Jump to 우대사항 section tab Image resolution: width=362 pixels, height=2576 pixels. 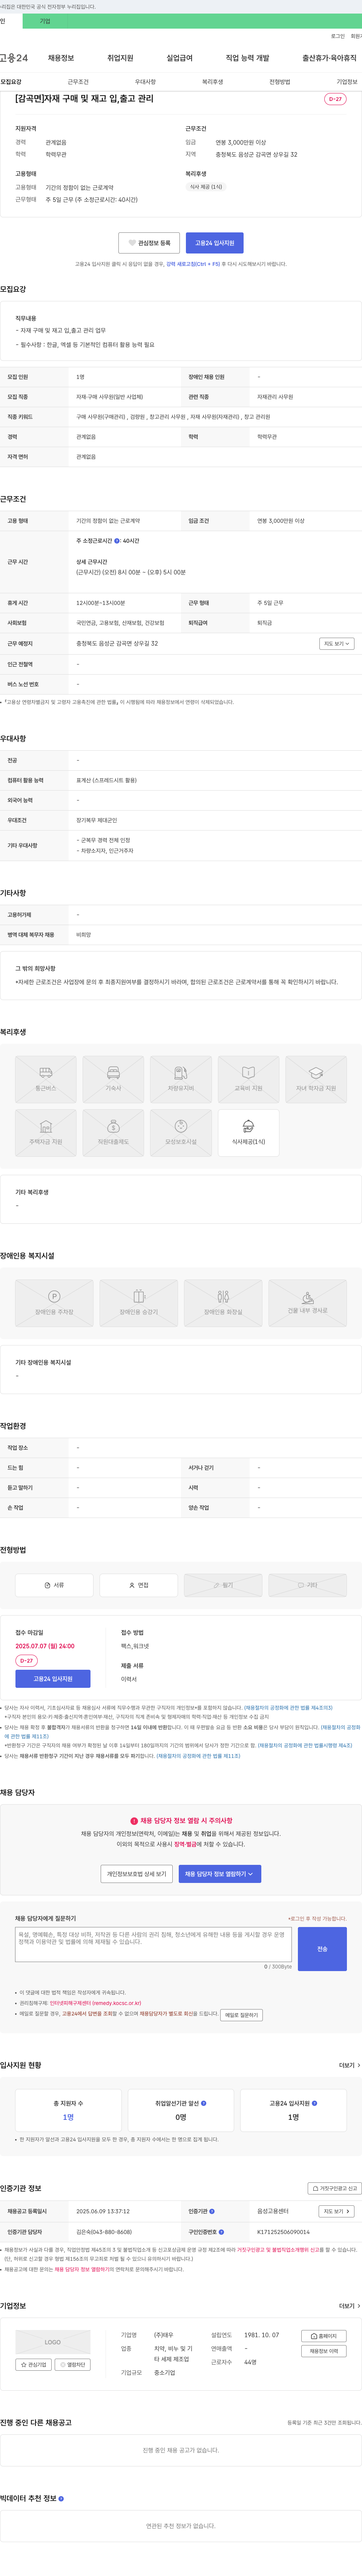(145, 82)
